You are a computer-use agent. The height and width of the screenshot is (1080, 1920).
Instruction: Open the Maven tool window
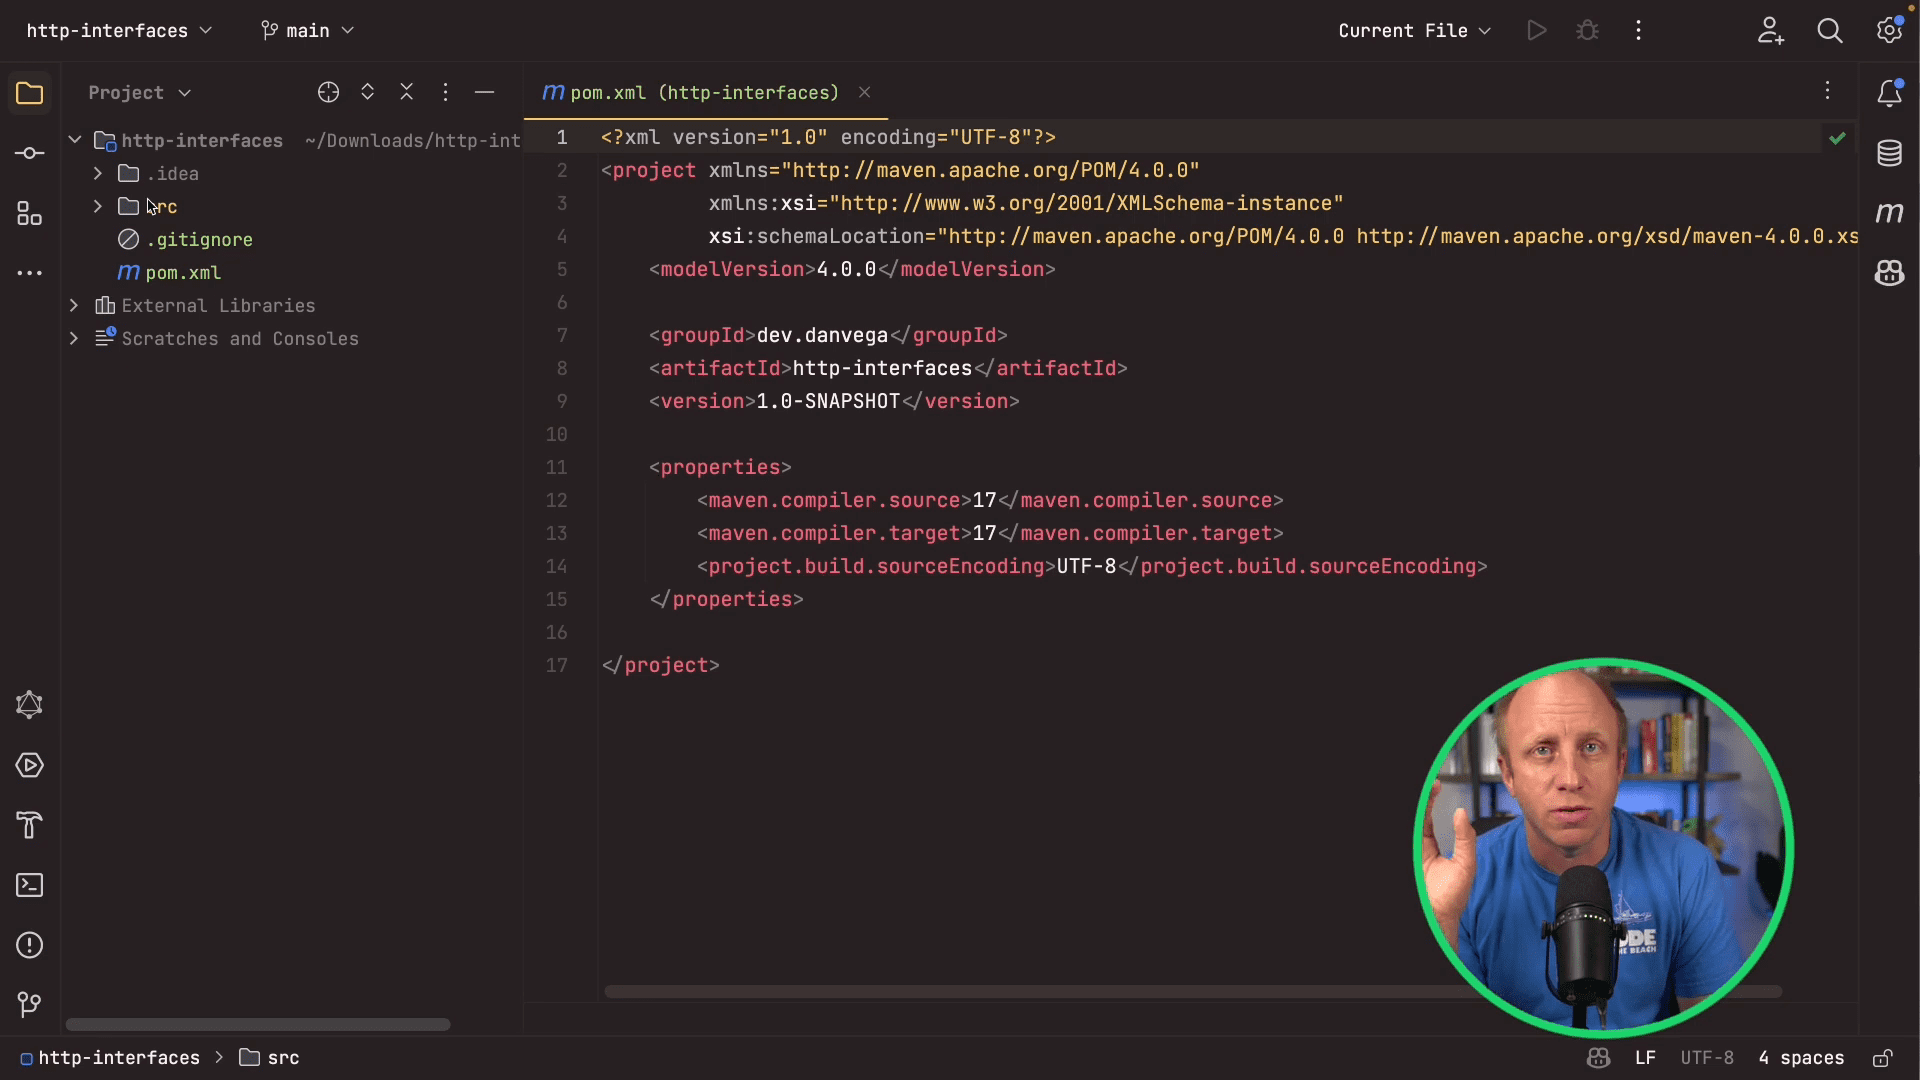pyautogui.click(x=1890, y=212)
